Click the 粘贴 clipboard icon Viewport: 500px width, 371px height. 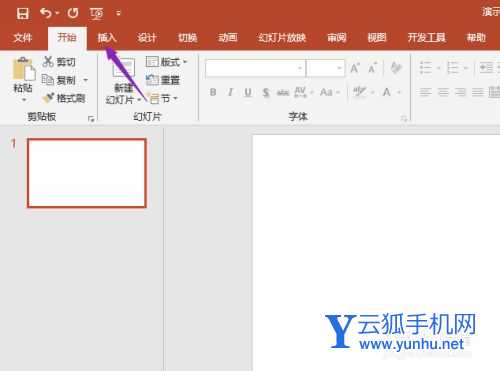[24, 69]
